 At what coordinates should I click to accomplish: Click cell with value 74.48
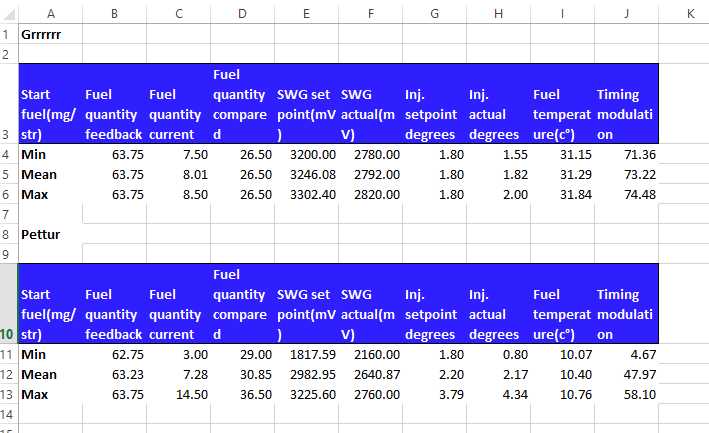pyautogui.click(x=627, y=194)
